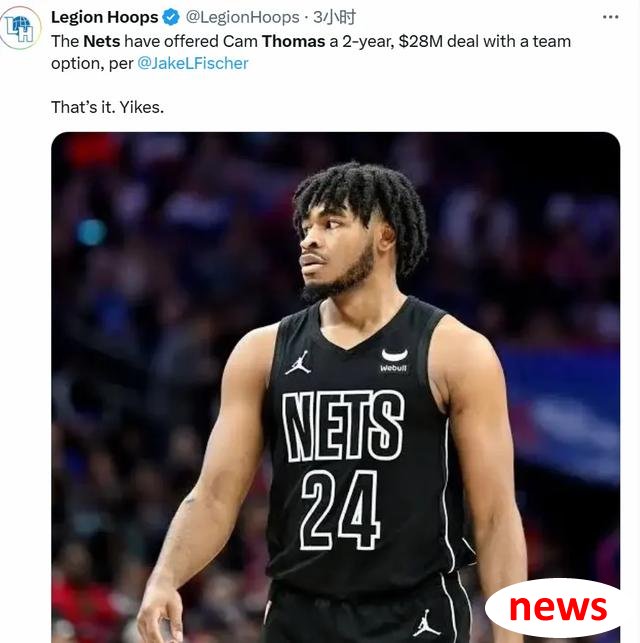This screenshot has width=640, height=643.
Task: Click the "That's it. Yikes." text
Action: [107, 107]
